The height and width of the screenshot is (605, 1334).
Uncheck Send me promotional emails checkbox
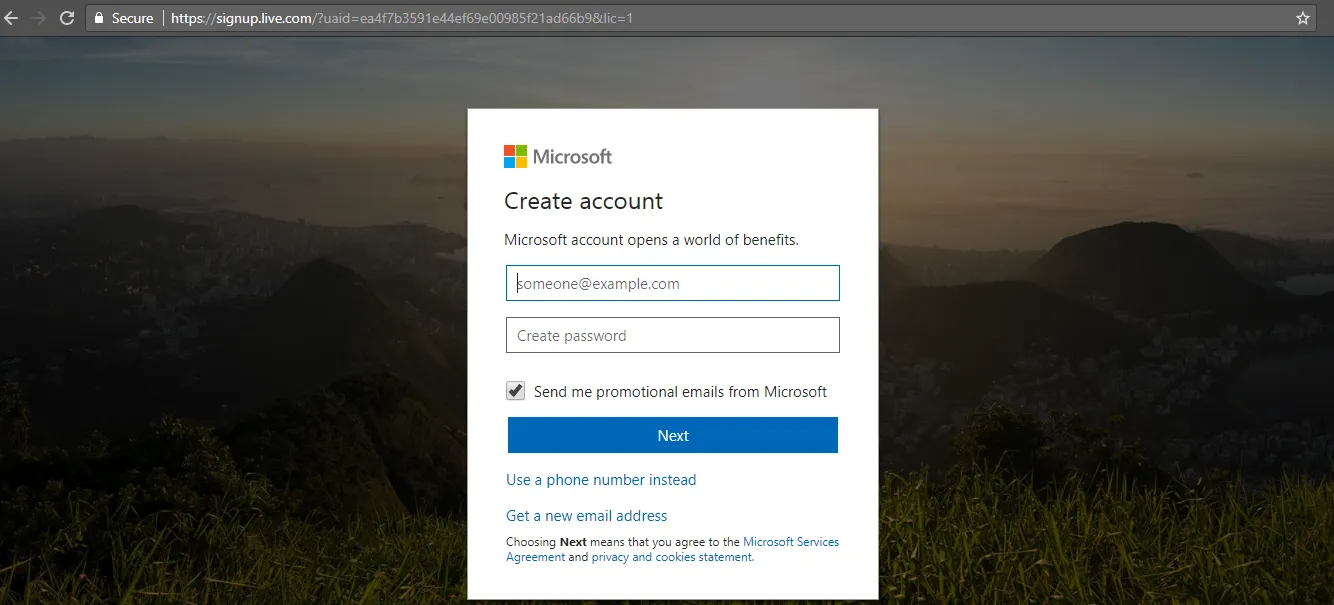[516, 391]
